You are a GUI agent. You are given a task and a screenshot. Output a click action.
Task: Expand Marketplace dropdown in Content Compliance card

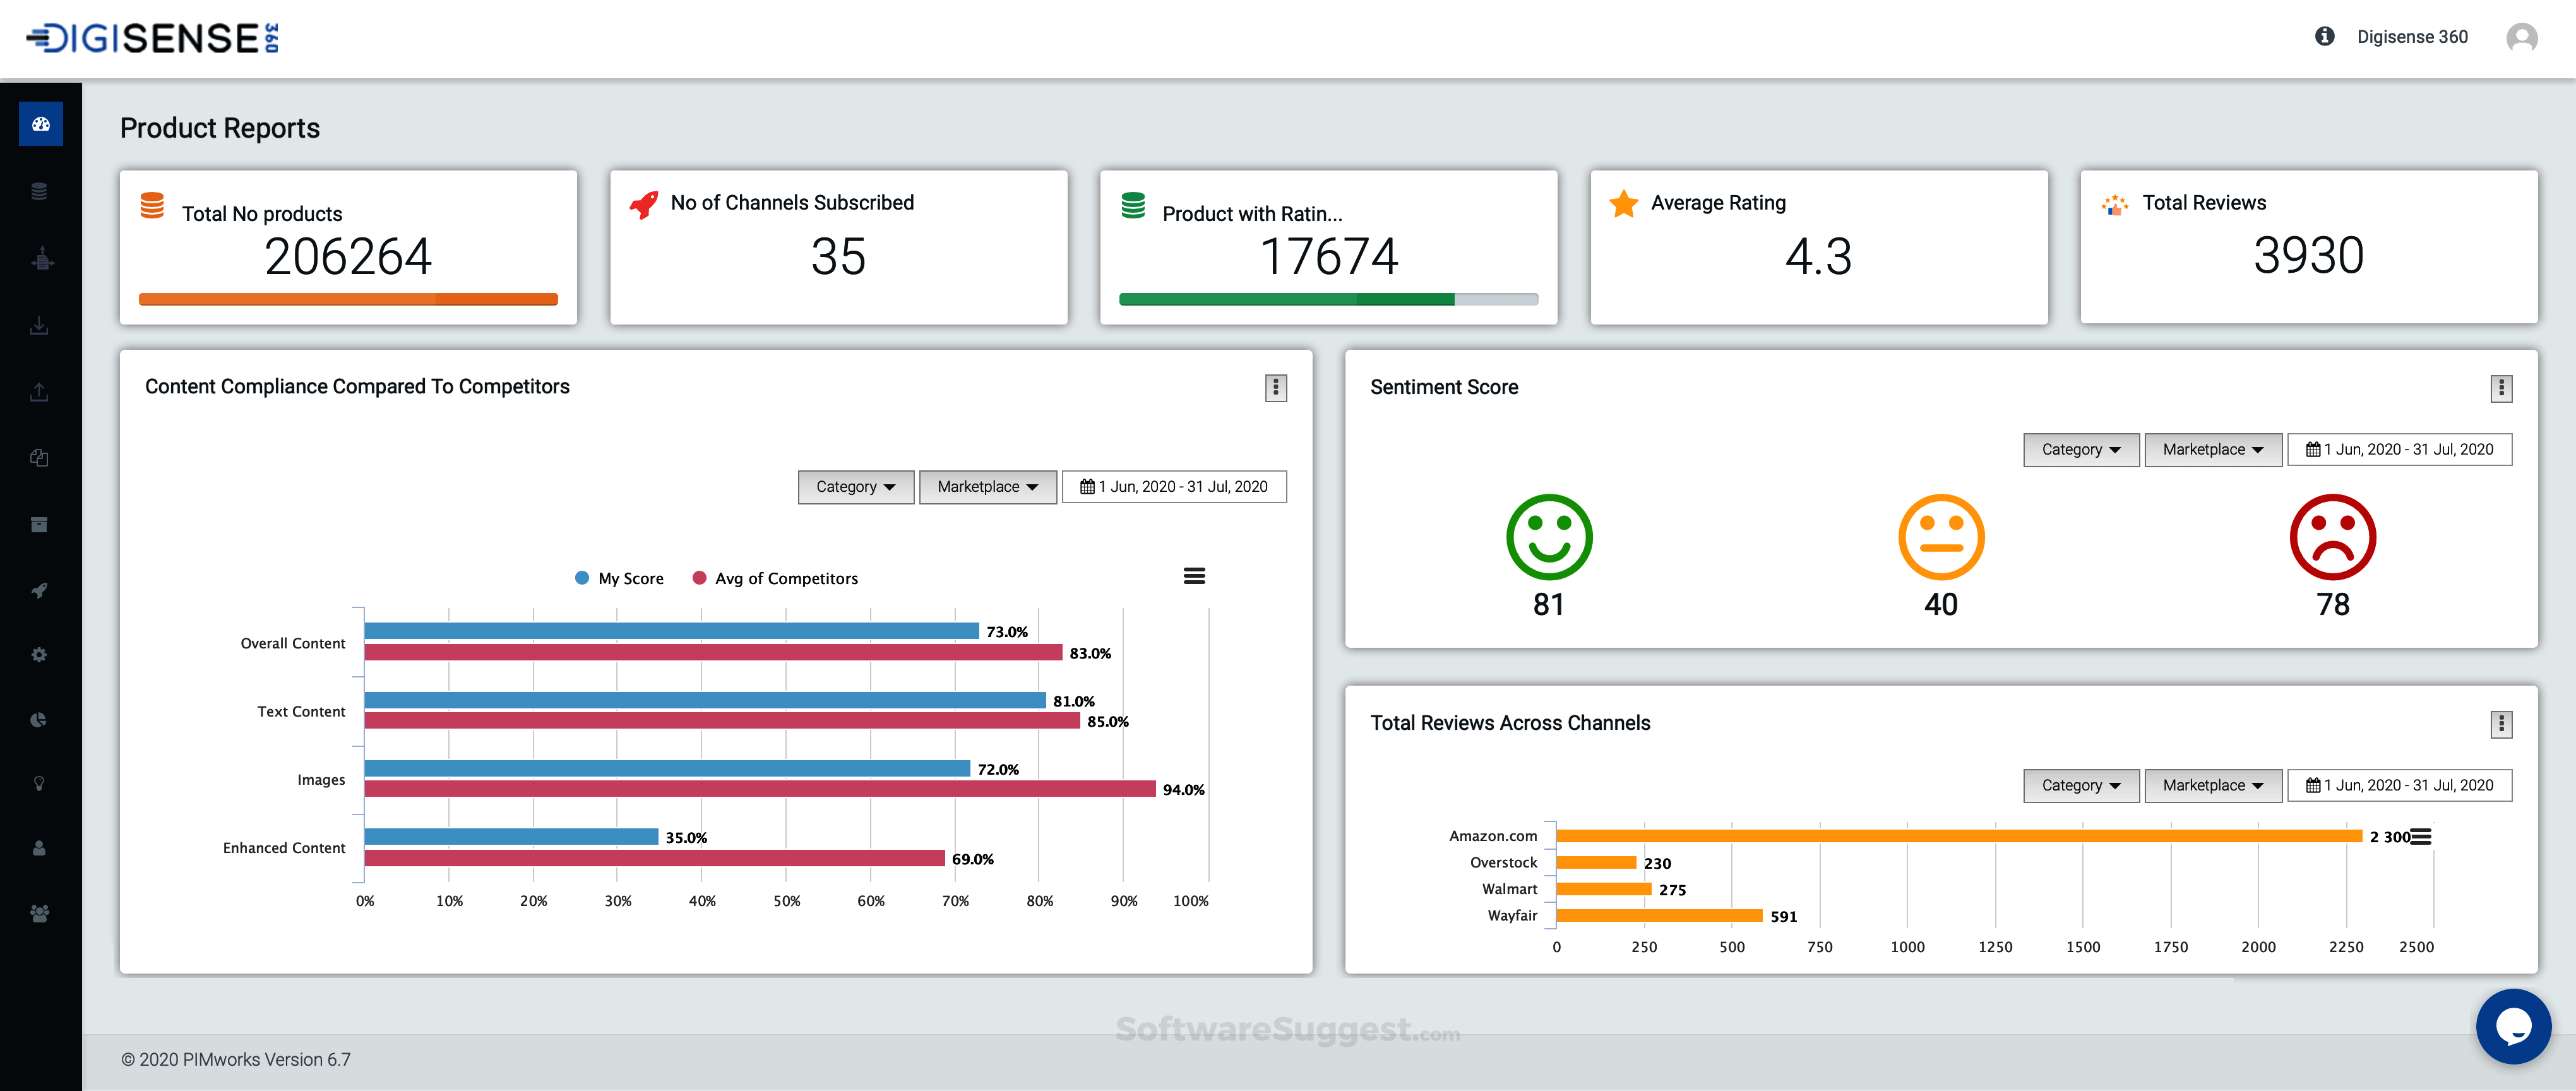(987, 487)
